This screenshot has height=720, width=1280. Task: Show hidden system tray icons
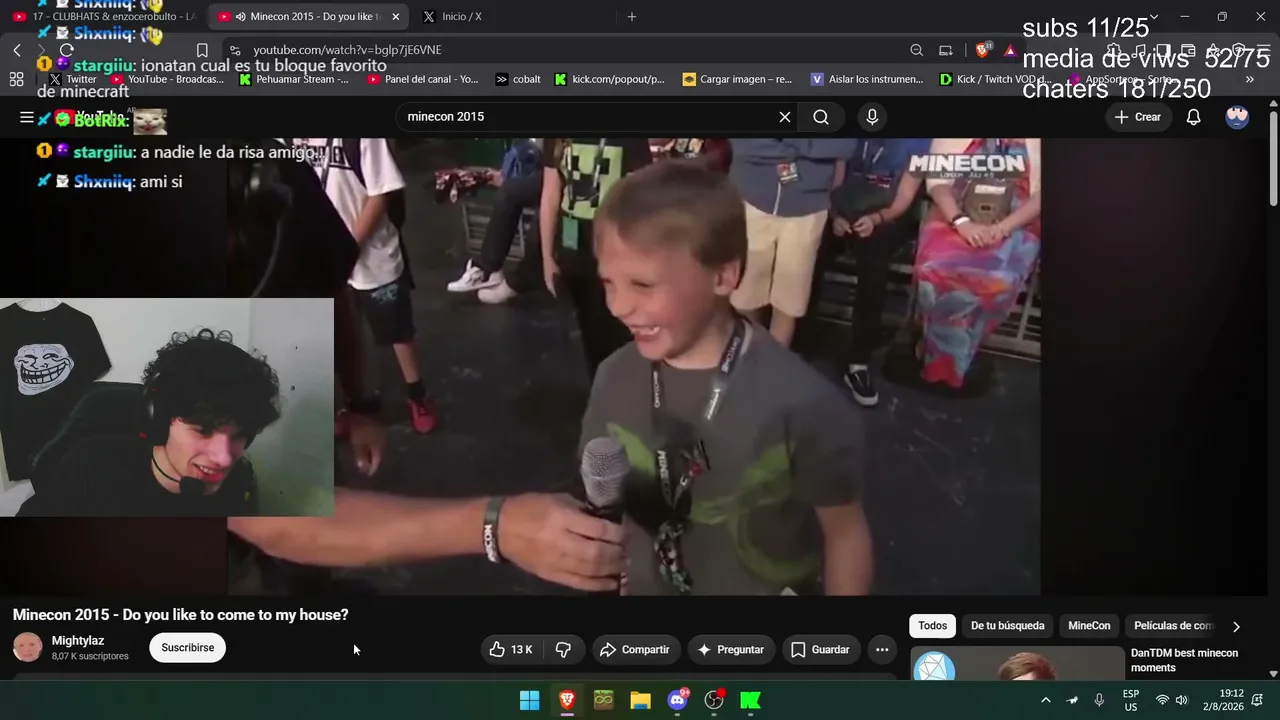click(x=1046, y=700)
